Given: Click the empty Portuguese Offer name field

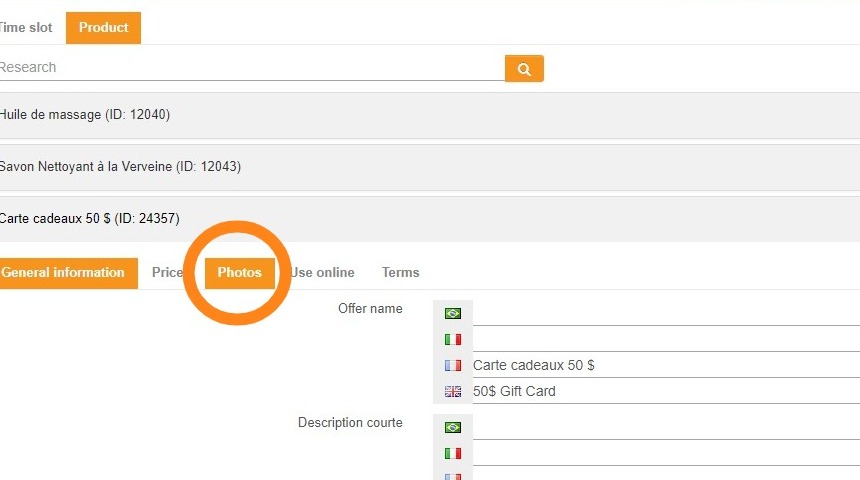Looking at the screenshot, I should click(666, 313).
